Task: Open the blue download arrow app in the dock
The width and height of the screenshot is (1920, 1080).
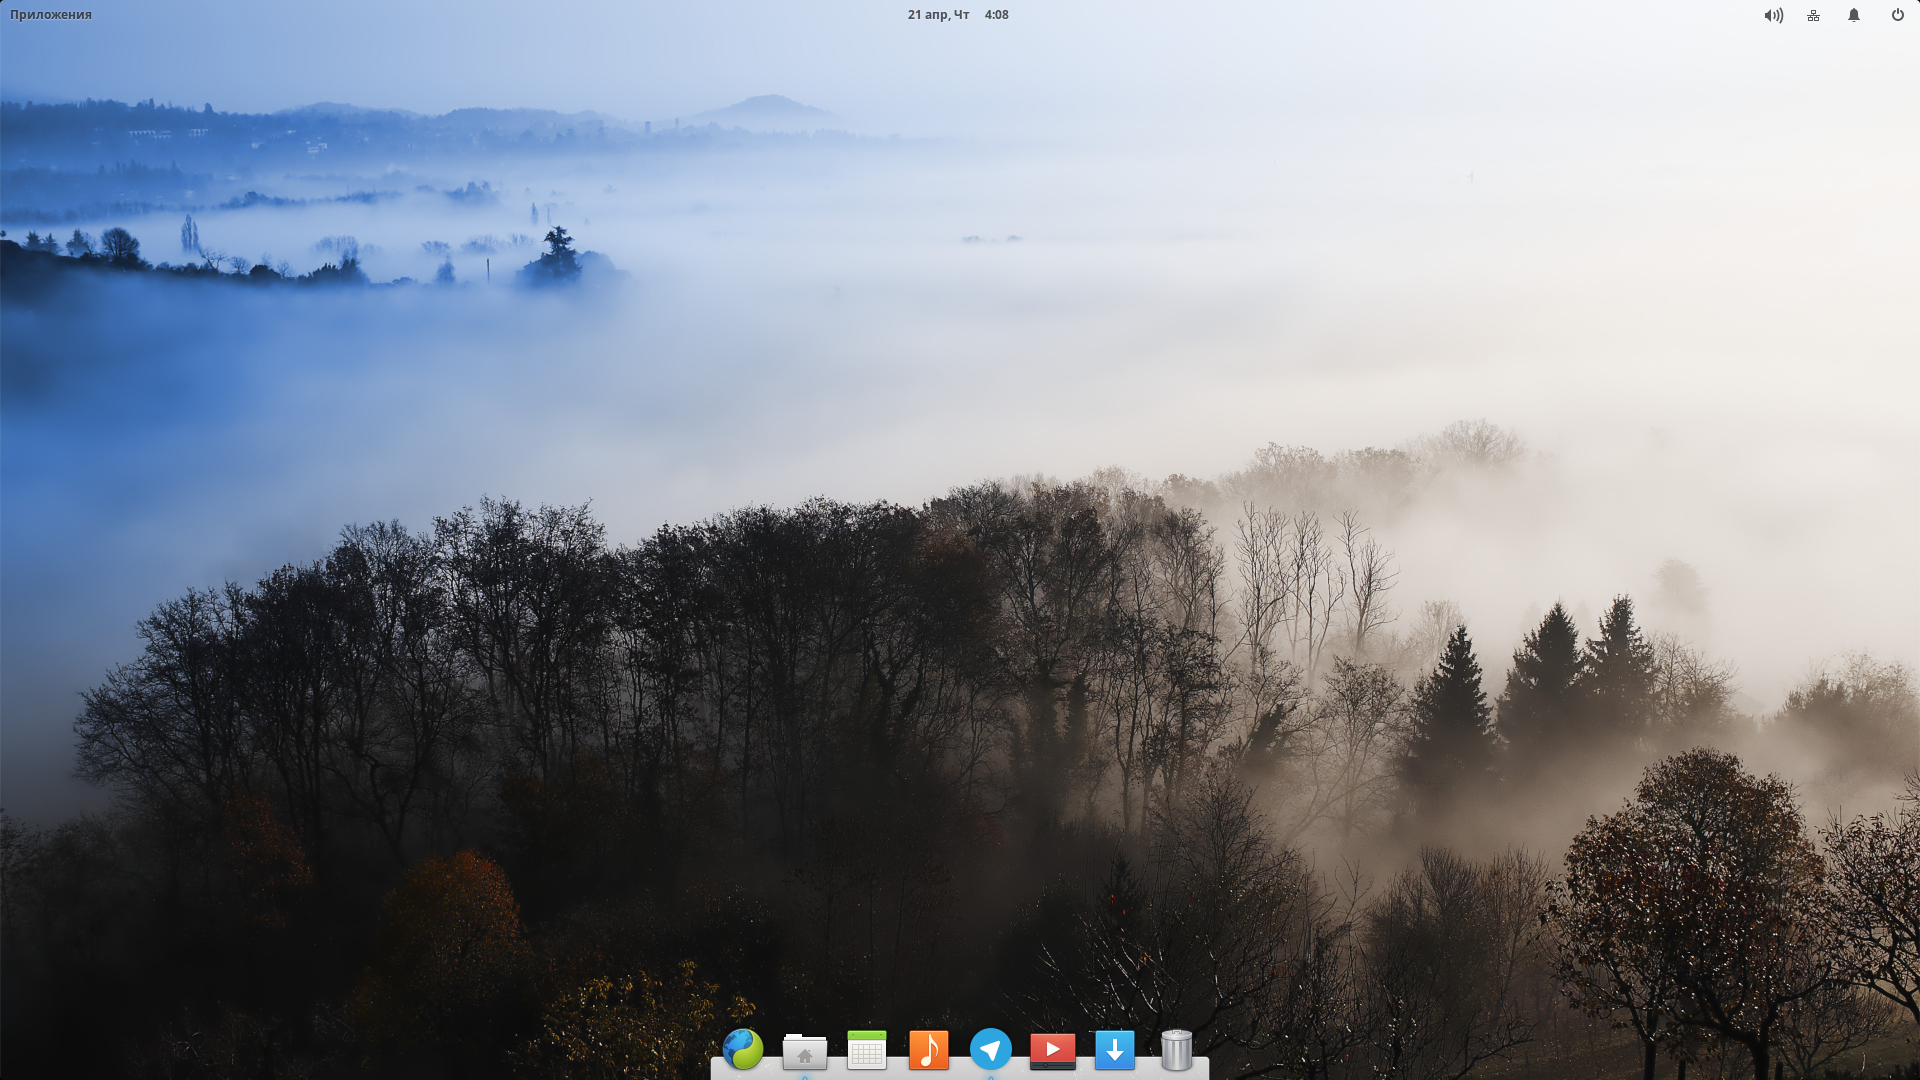Action: click(x=1115, y=1050)
